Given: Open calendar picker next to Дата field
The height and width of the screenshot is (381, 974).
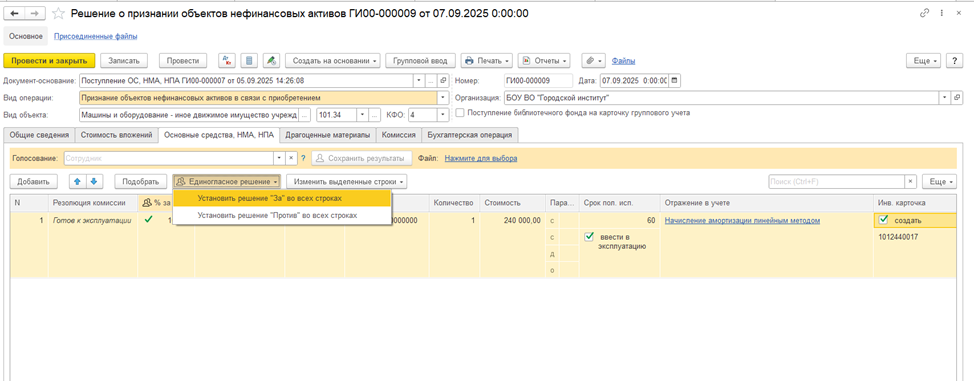Looking at the screenshot, I should click(675, 81).
